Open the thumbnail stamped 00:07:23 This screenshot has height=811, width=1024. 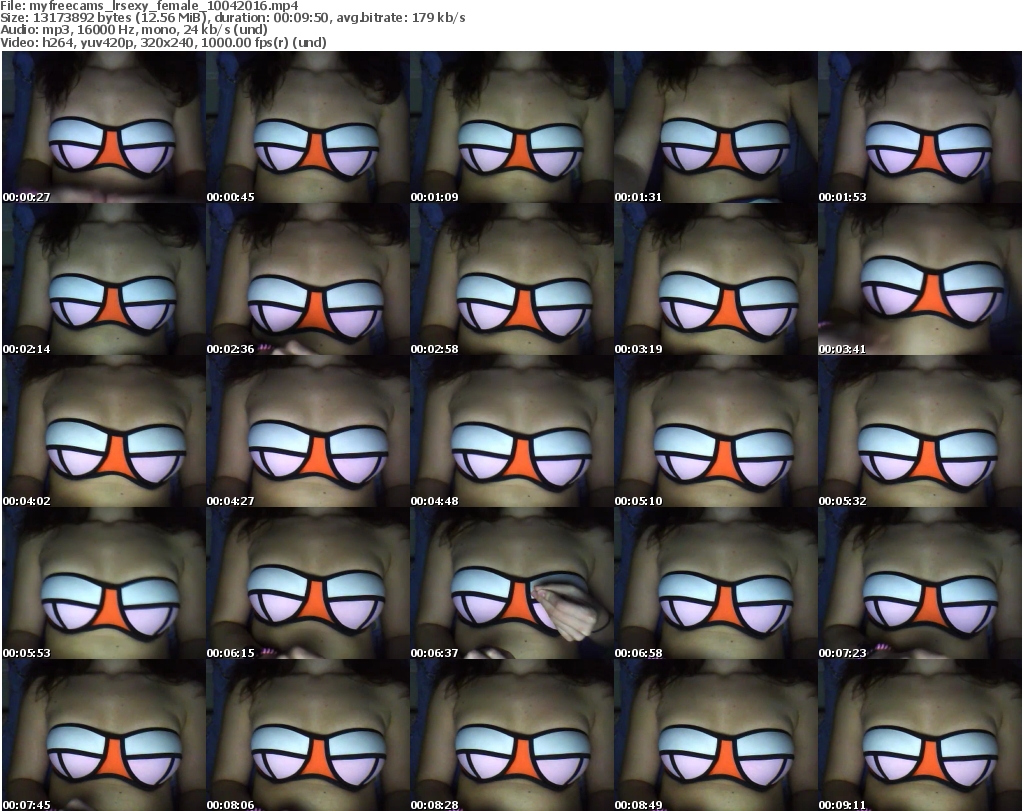[920, 583]
